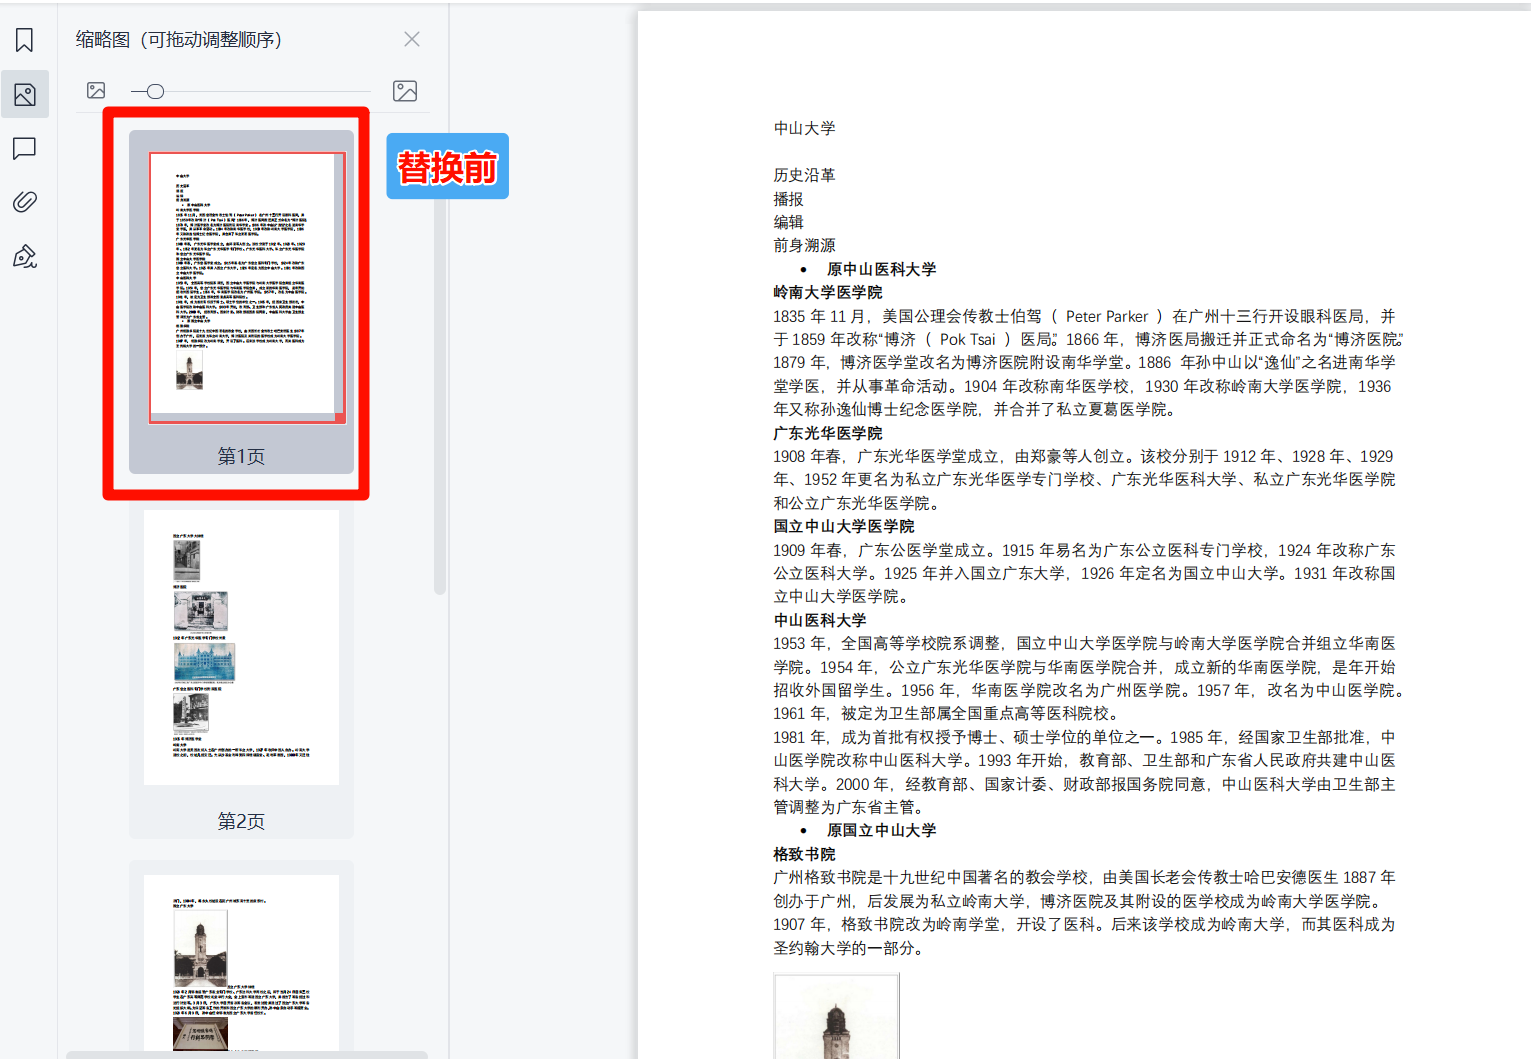Click the small image icon to shrink thumbnails
Screen dimensions: 1531x1059
tap(96, 91)
